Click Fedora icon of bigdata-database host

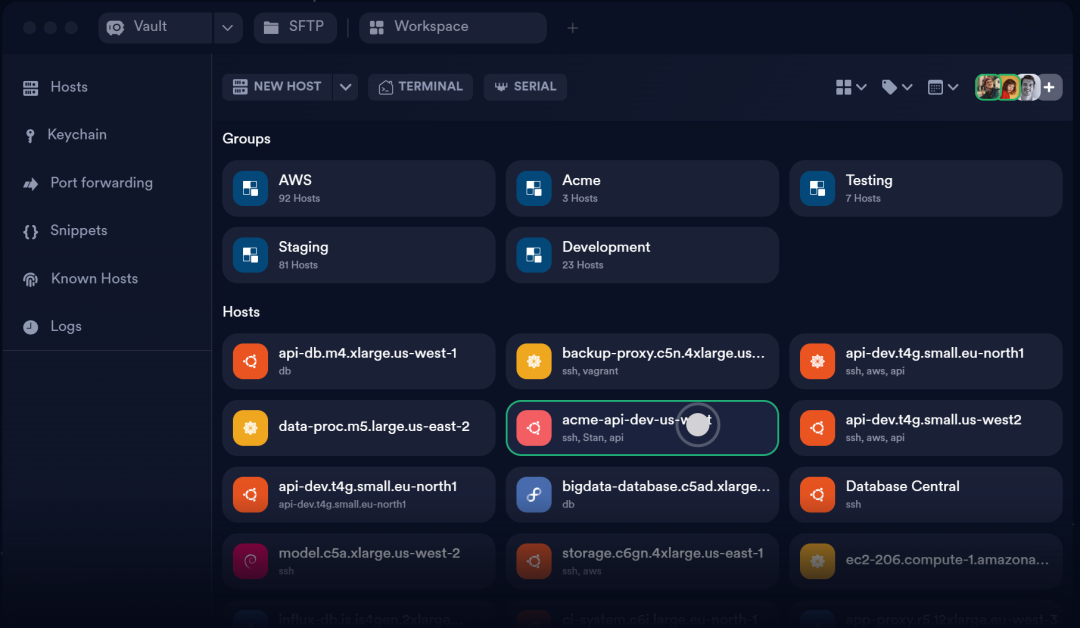534,495
